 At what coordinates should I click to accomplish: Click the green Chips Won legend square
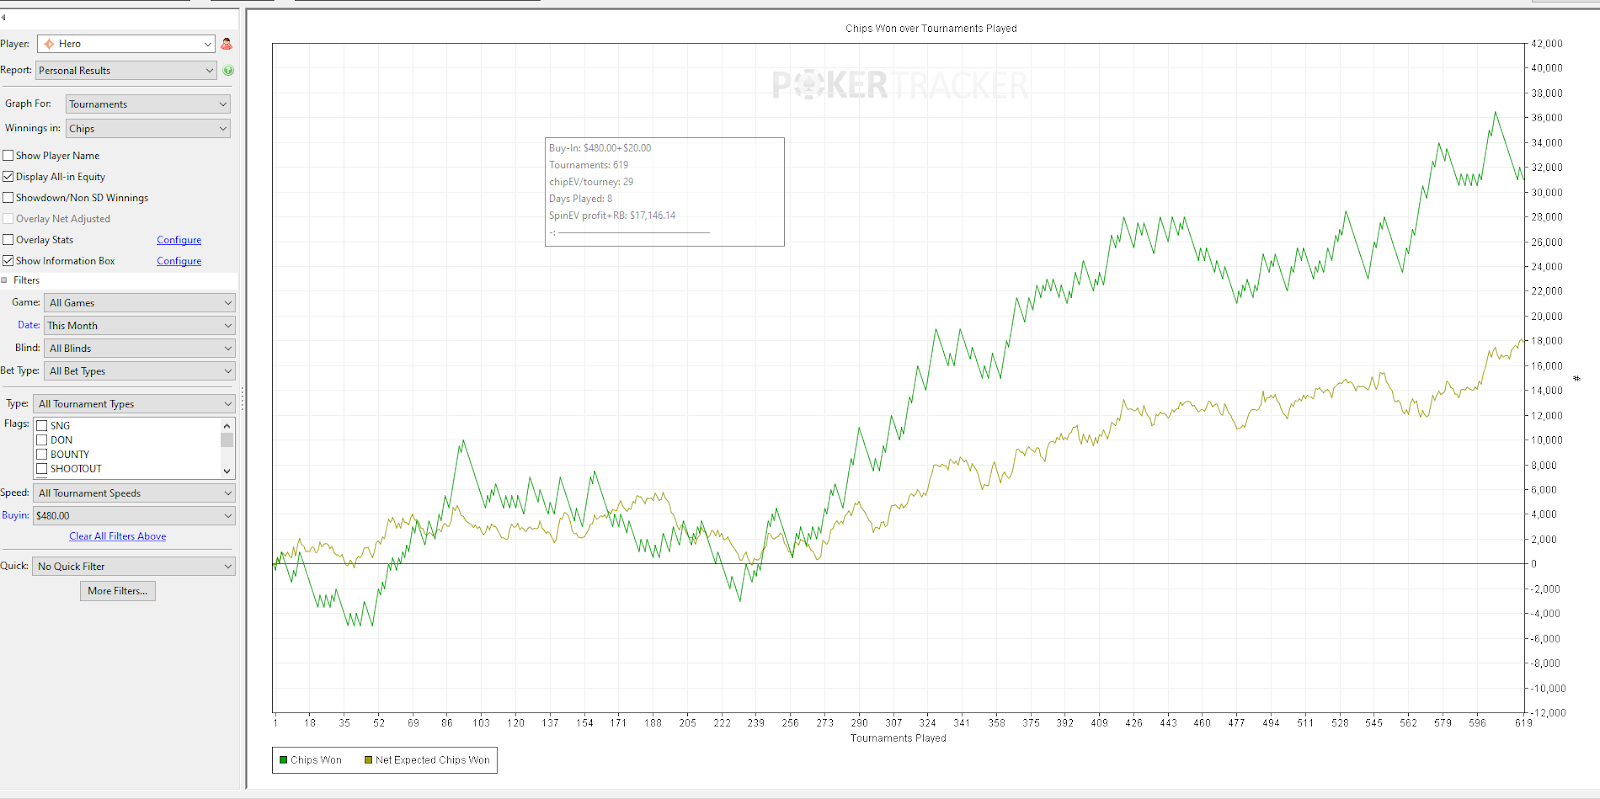[x=284, y=760]
